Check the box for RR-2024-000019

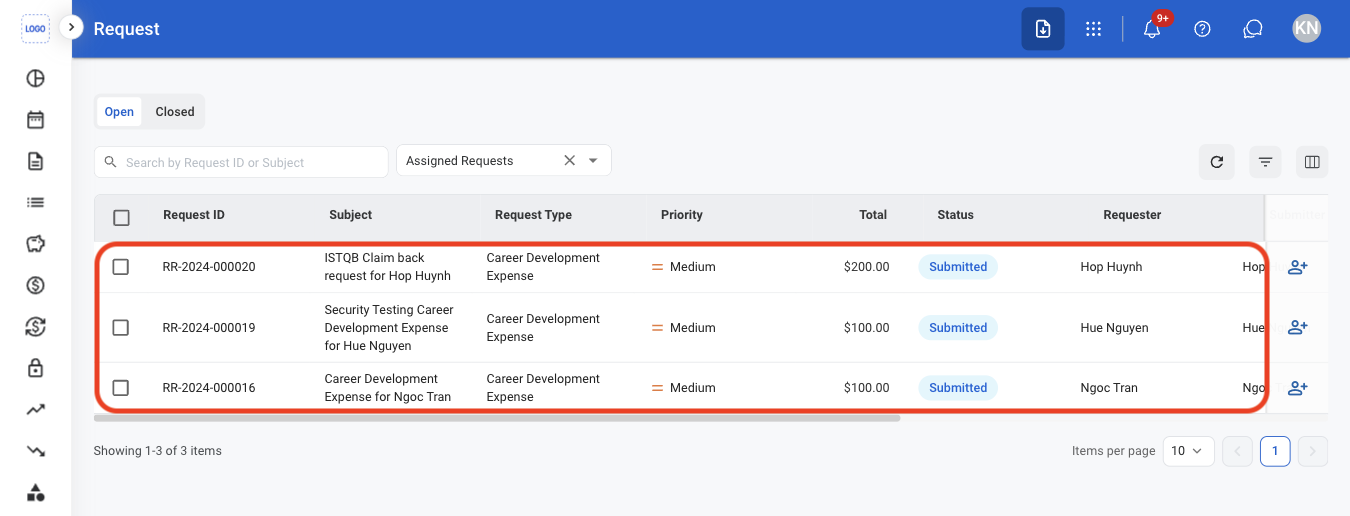121,327
